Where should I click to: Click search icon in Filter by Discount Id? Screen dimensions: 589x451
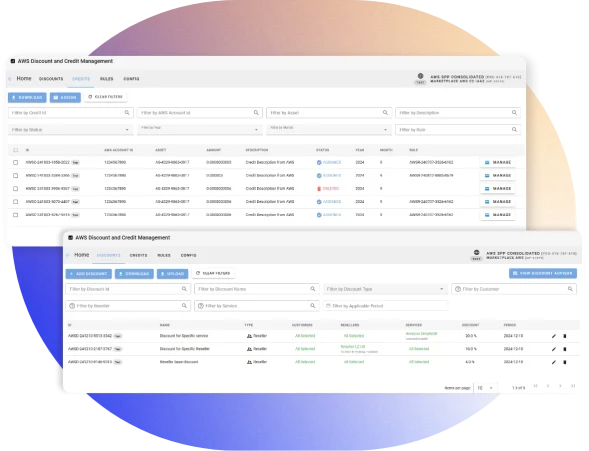click(x=184, y=289)
